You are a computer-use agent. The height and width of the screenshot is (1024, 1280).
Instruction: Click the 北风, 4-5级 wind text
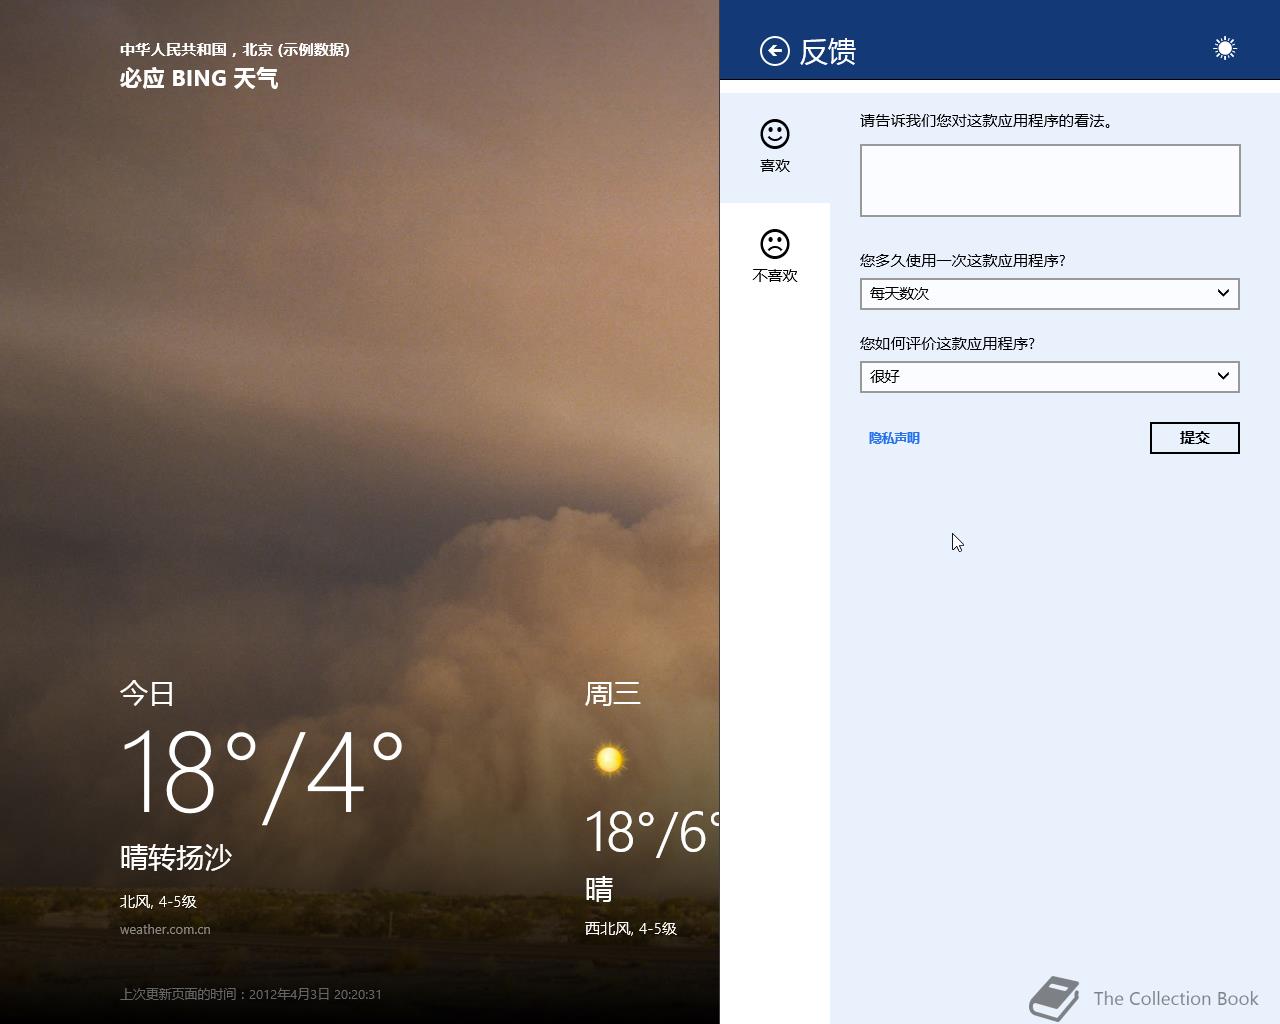coord(158,901)
